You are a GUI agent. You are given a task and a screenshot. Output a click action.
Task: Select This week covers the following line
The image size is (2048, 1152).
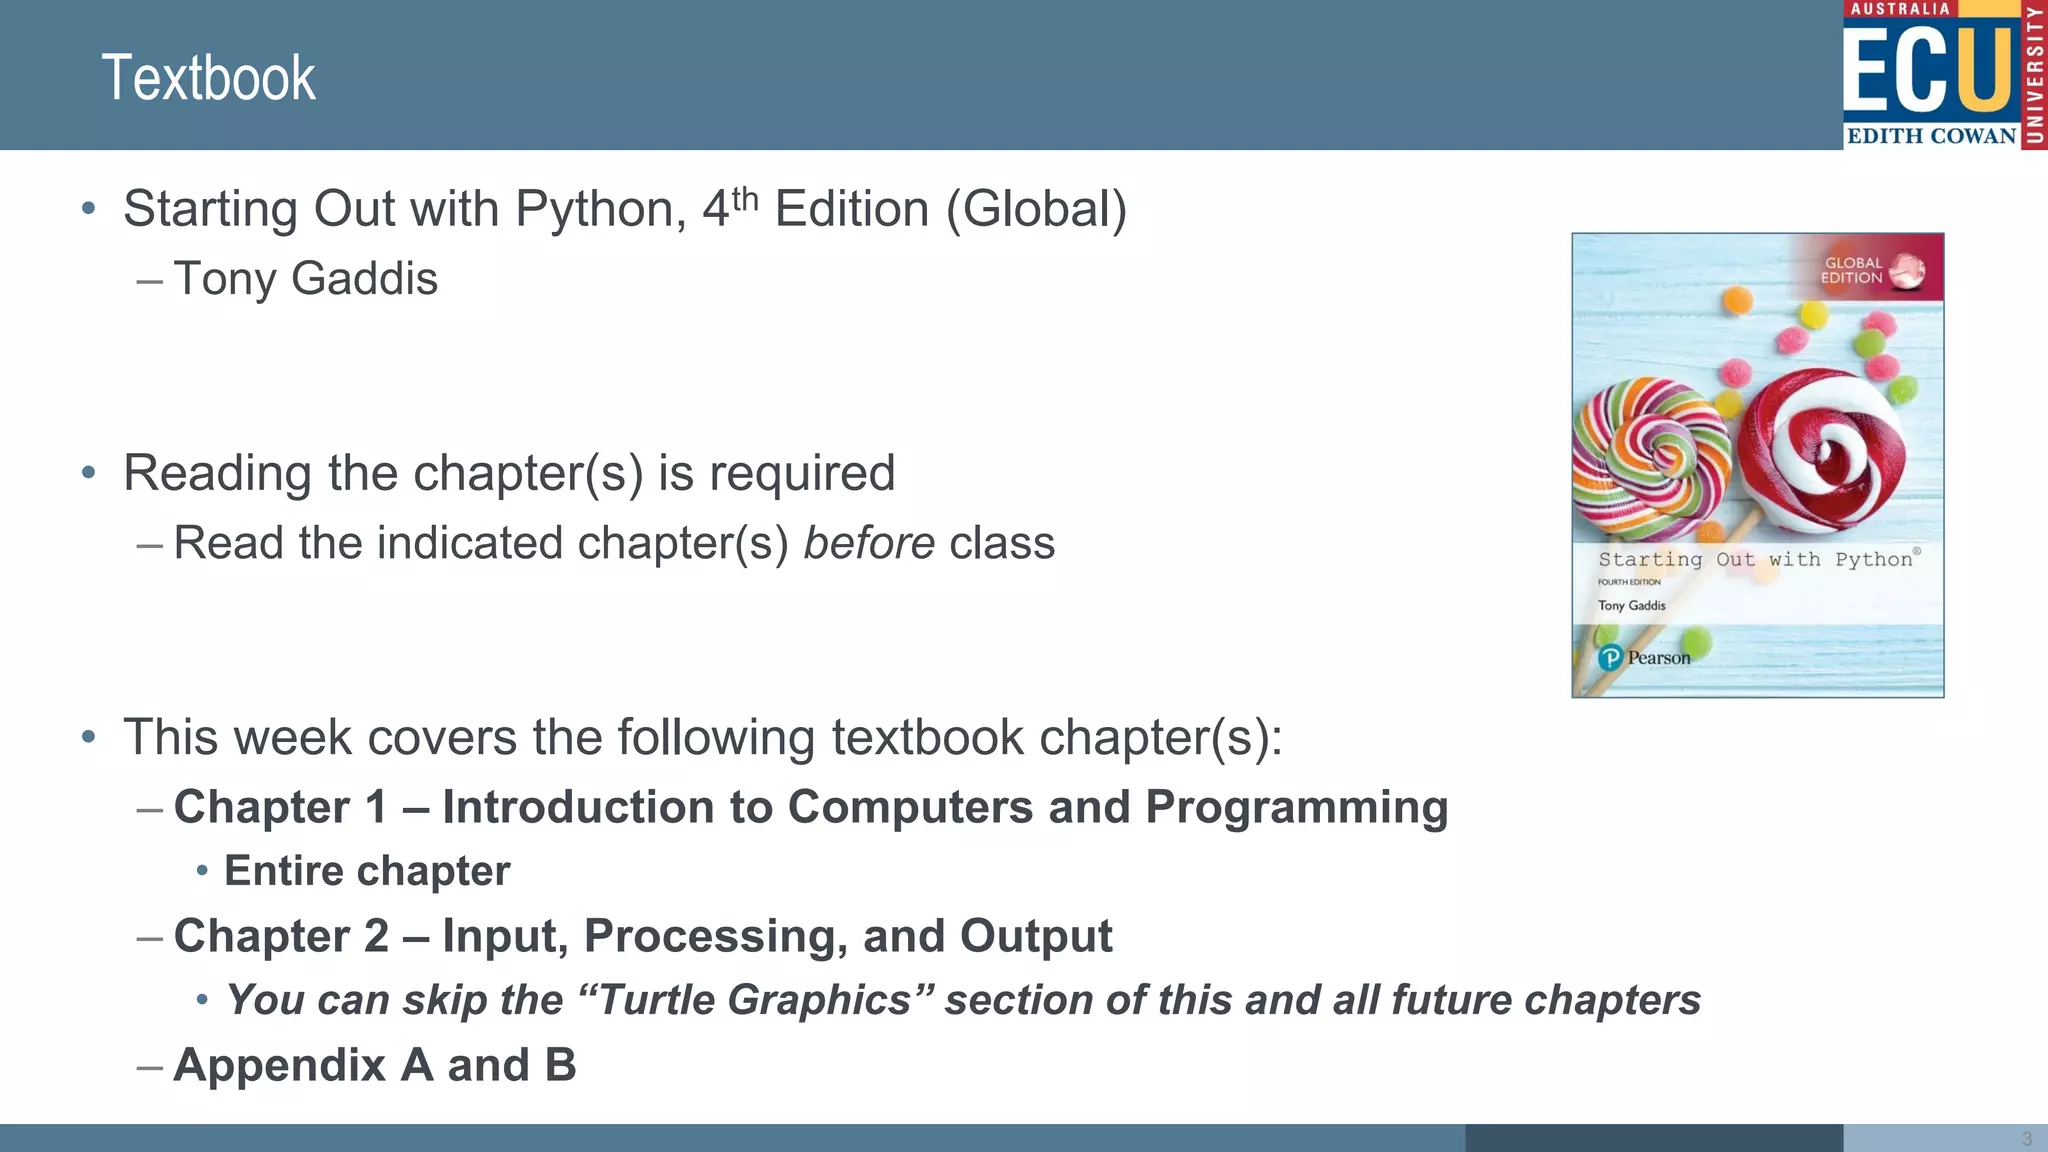point(702,738)
